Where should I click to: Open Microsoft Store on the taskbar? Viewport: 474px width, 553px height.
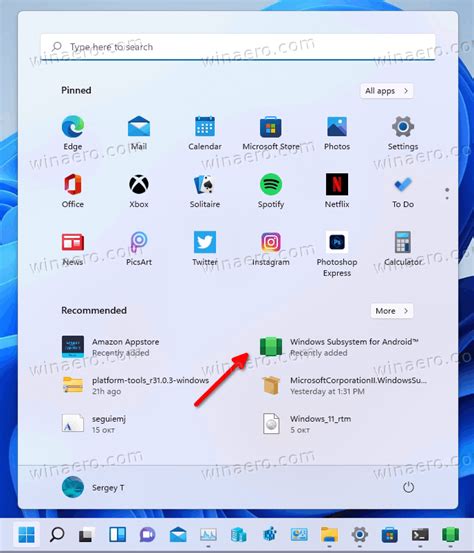coord(390,535)
